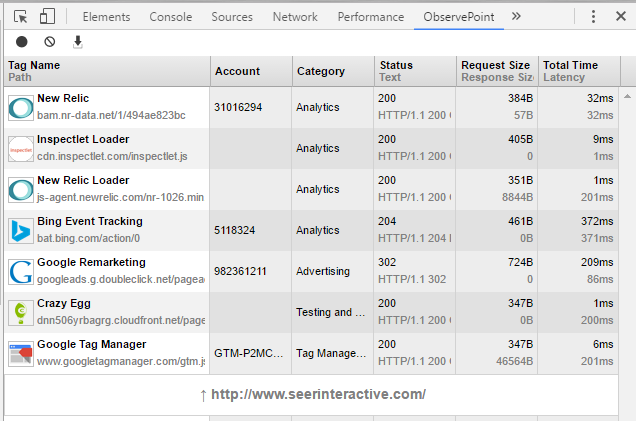
Task: Switch to the Network tab
Action: click(295, 17)
